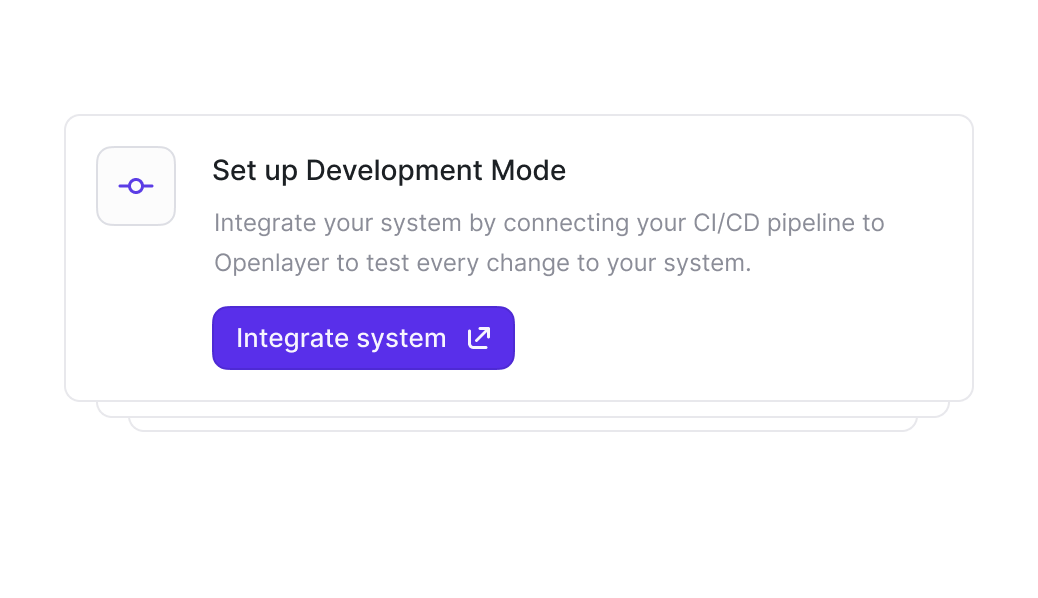Viewport: 1038px width, 598px height.
Task: Click the purple button's open-in-new-tab icon
Action: coord(479,338)
